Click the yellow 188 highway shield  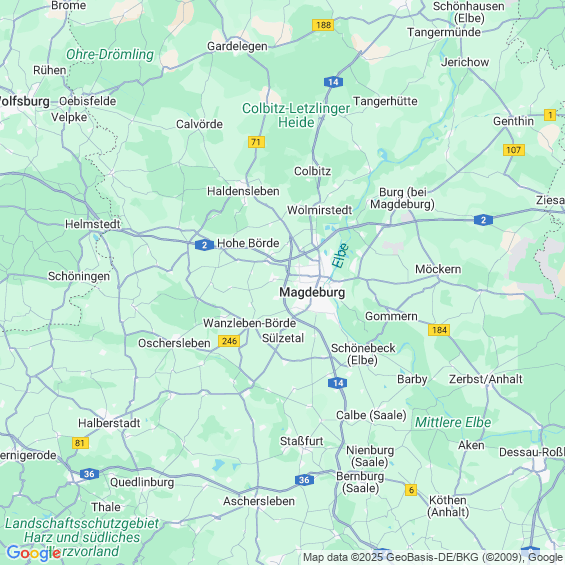(323, 25)
